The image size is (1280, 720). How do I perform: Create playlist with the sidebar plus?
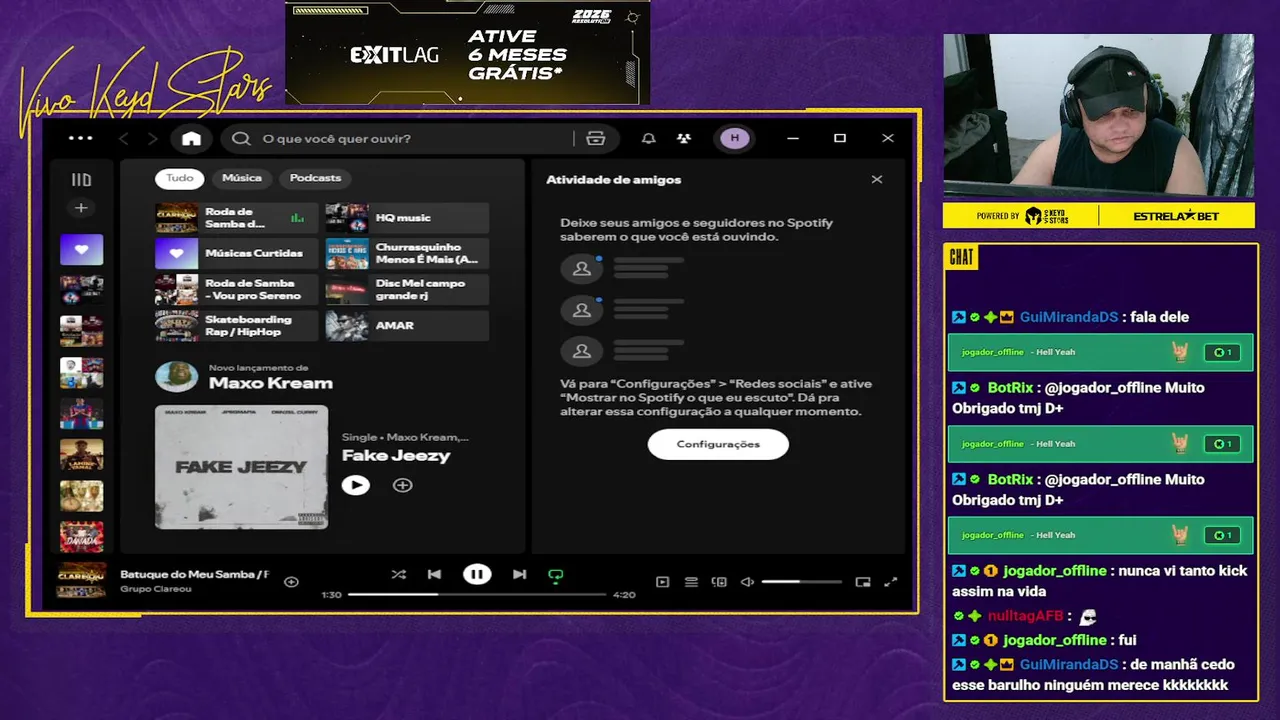[x=81, y=208]
